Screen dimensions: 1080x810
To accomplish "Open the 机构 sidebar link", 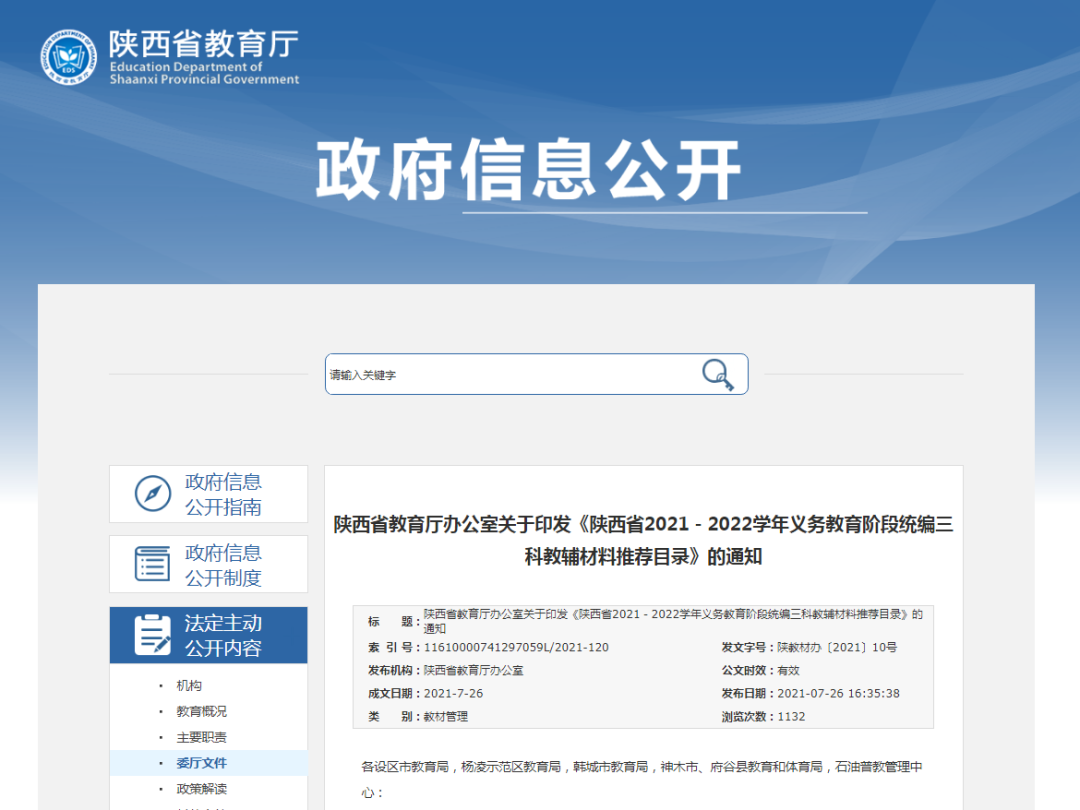I will (189, 685).
